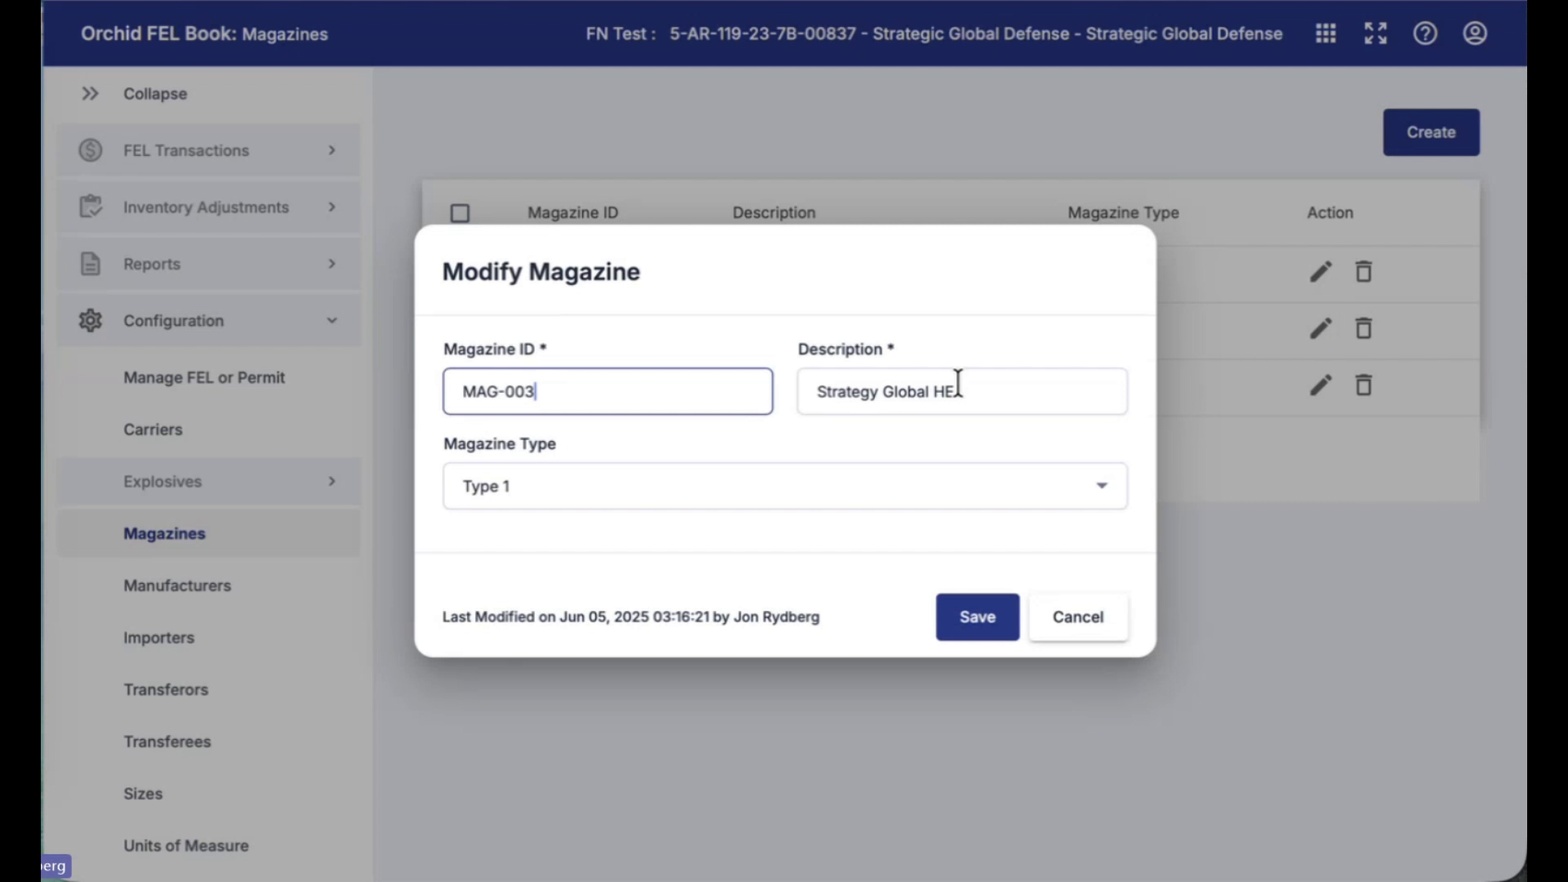Open the Carriers menu item
Screen dimensions: 1568x882
[x=153, y=429]
